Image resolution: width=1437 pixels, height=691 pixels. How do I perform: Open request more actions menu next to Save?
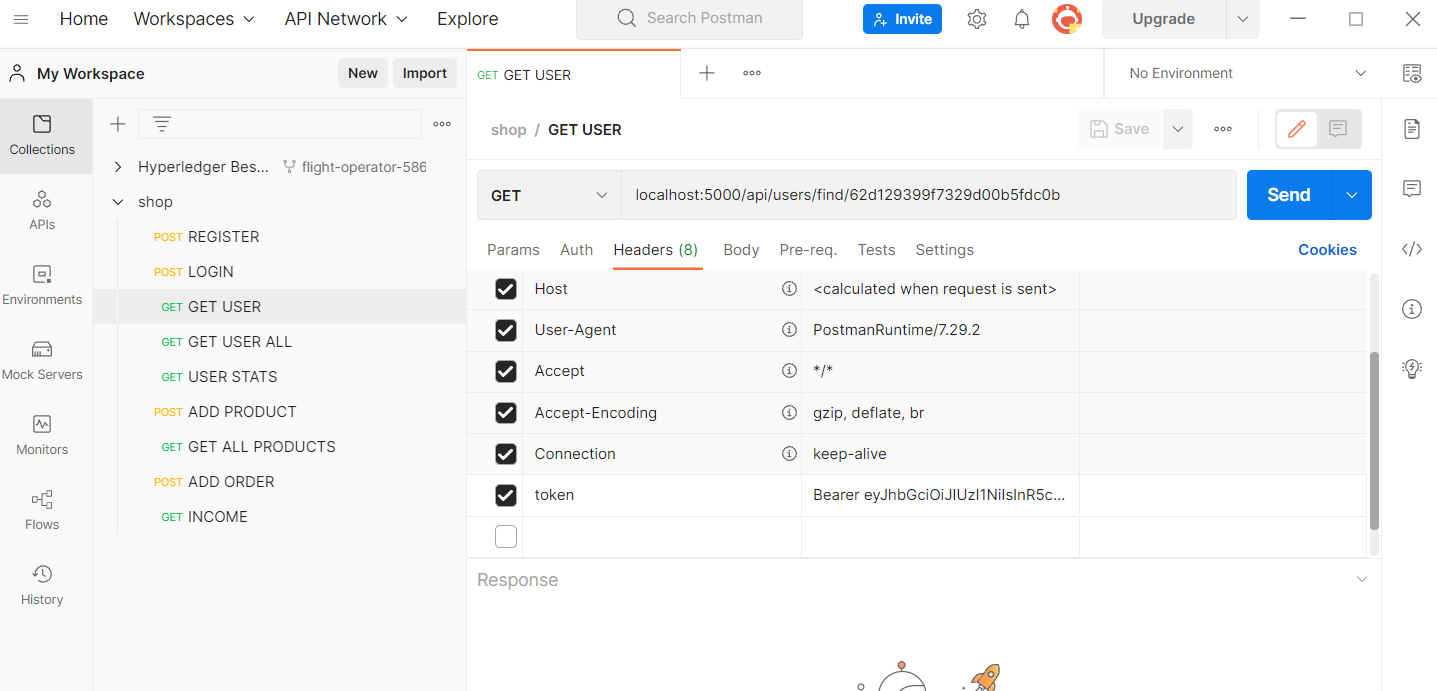(x=1222, y=129)
